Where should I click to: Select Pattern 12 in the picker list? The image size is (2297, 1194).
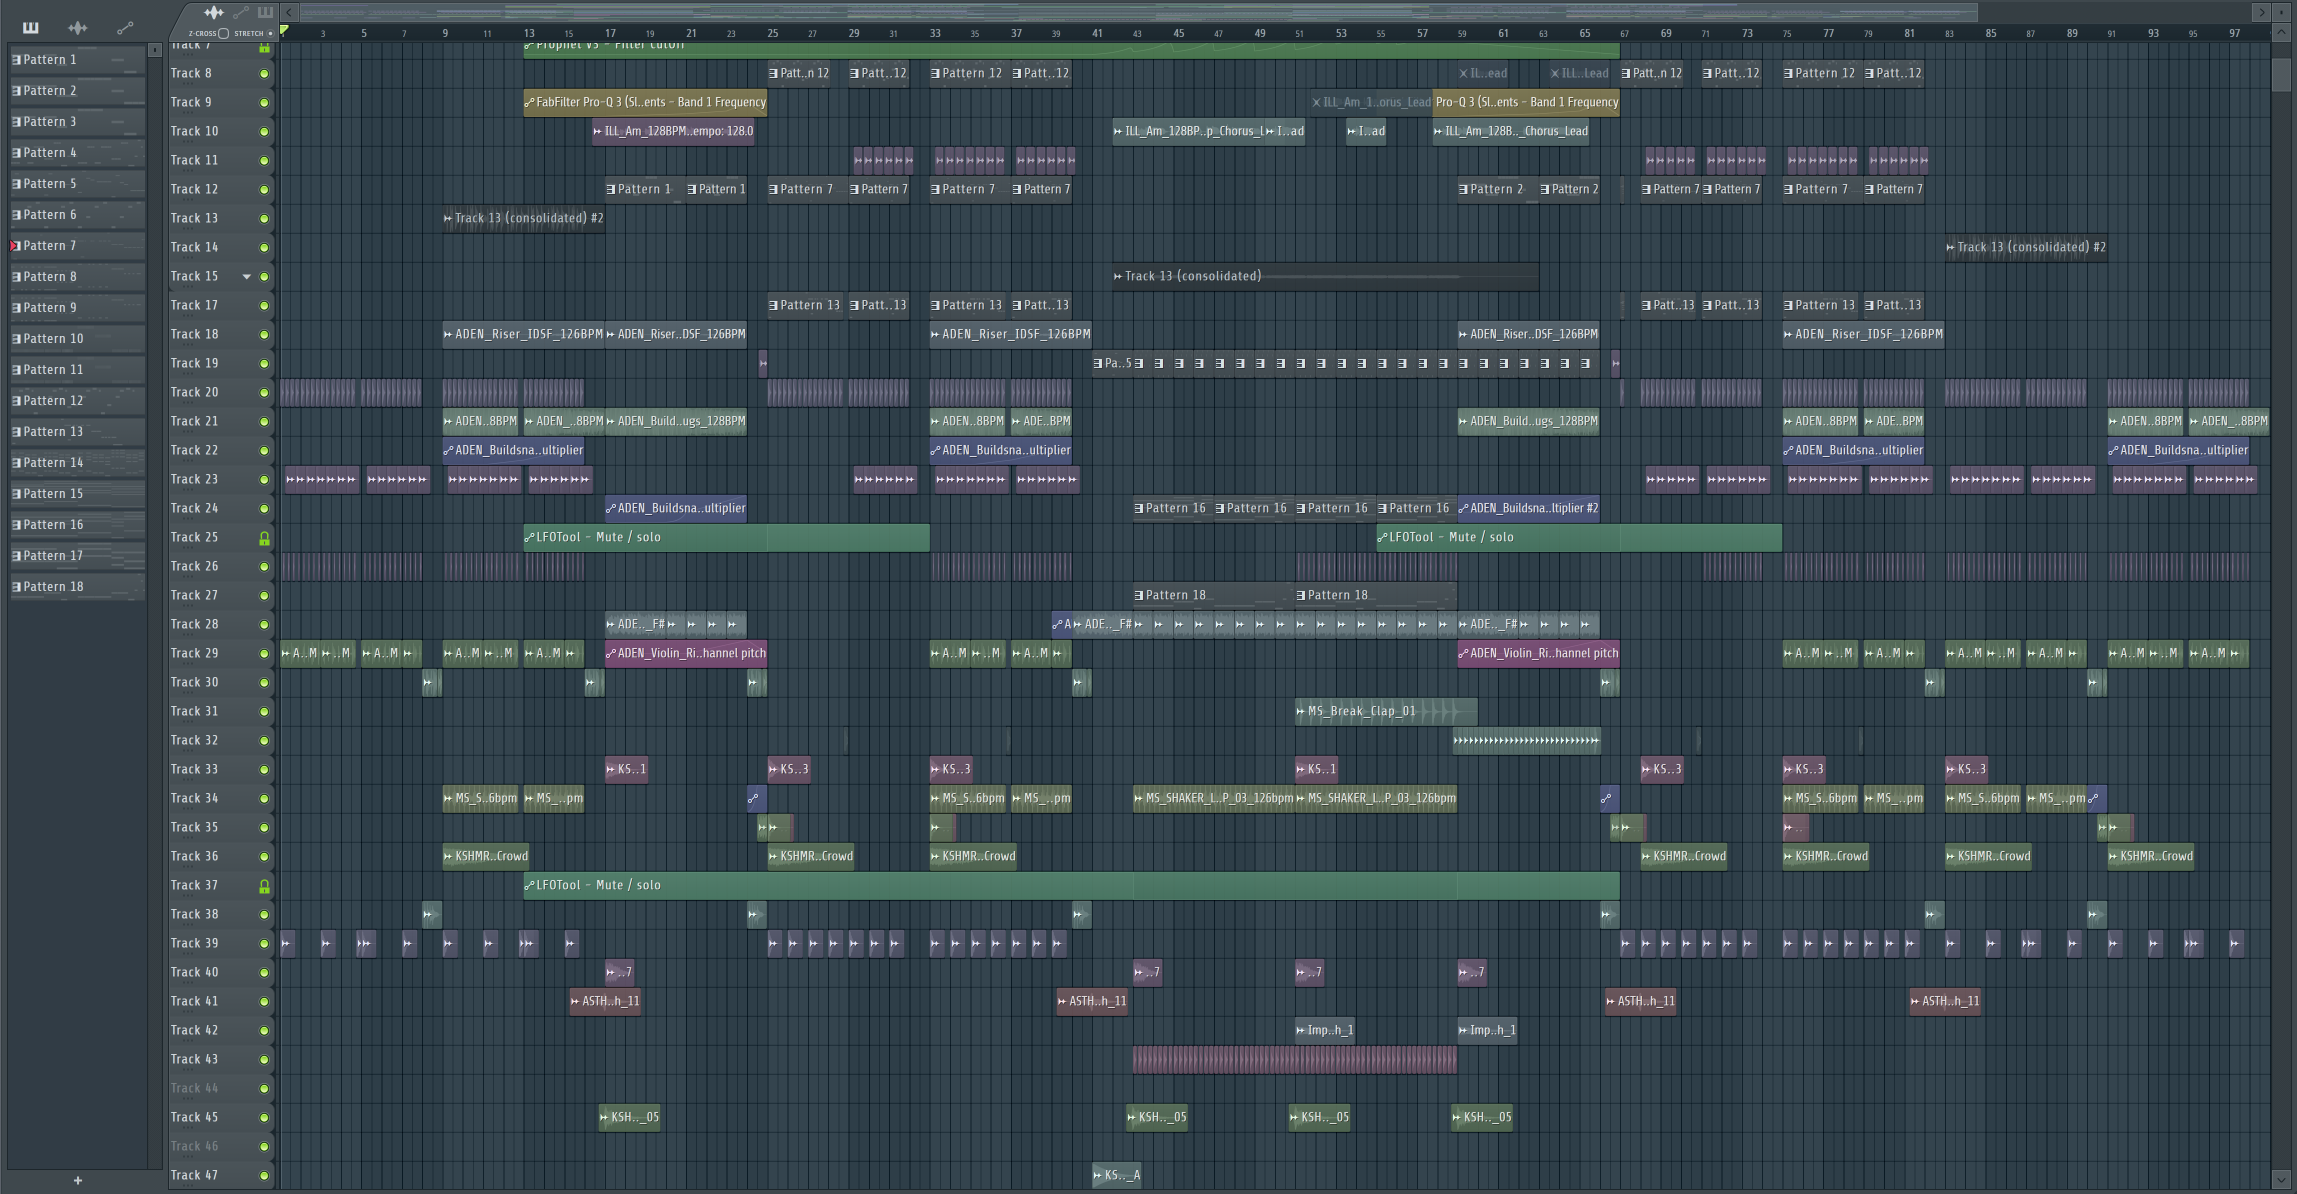coord(77,401)
